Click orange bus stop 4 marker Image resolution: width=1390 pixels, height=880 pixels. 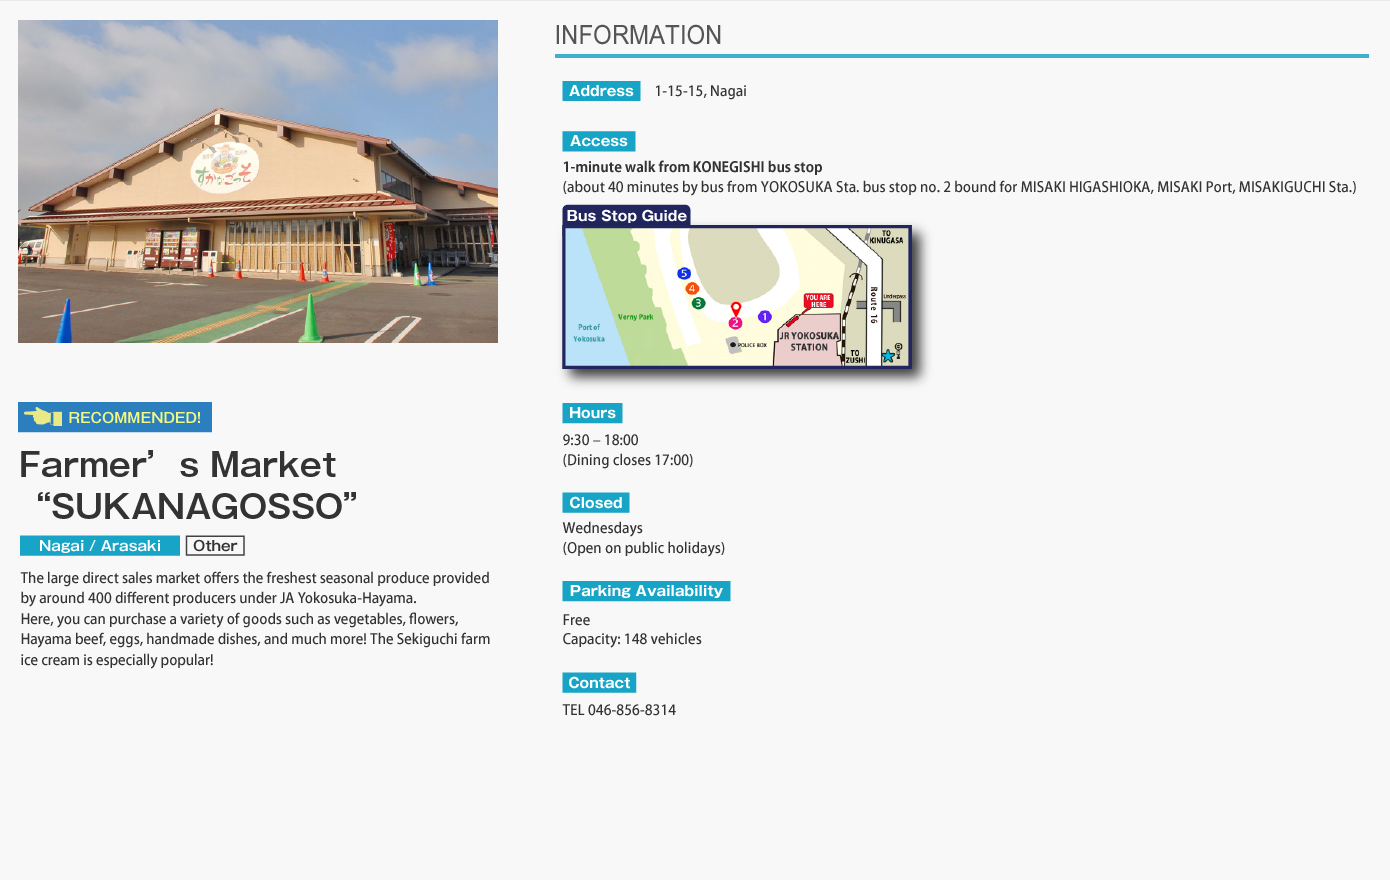[x=691, y=288]
